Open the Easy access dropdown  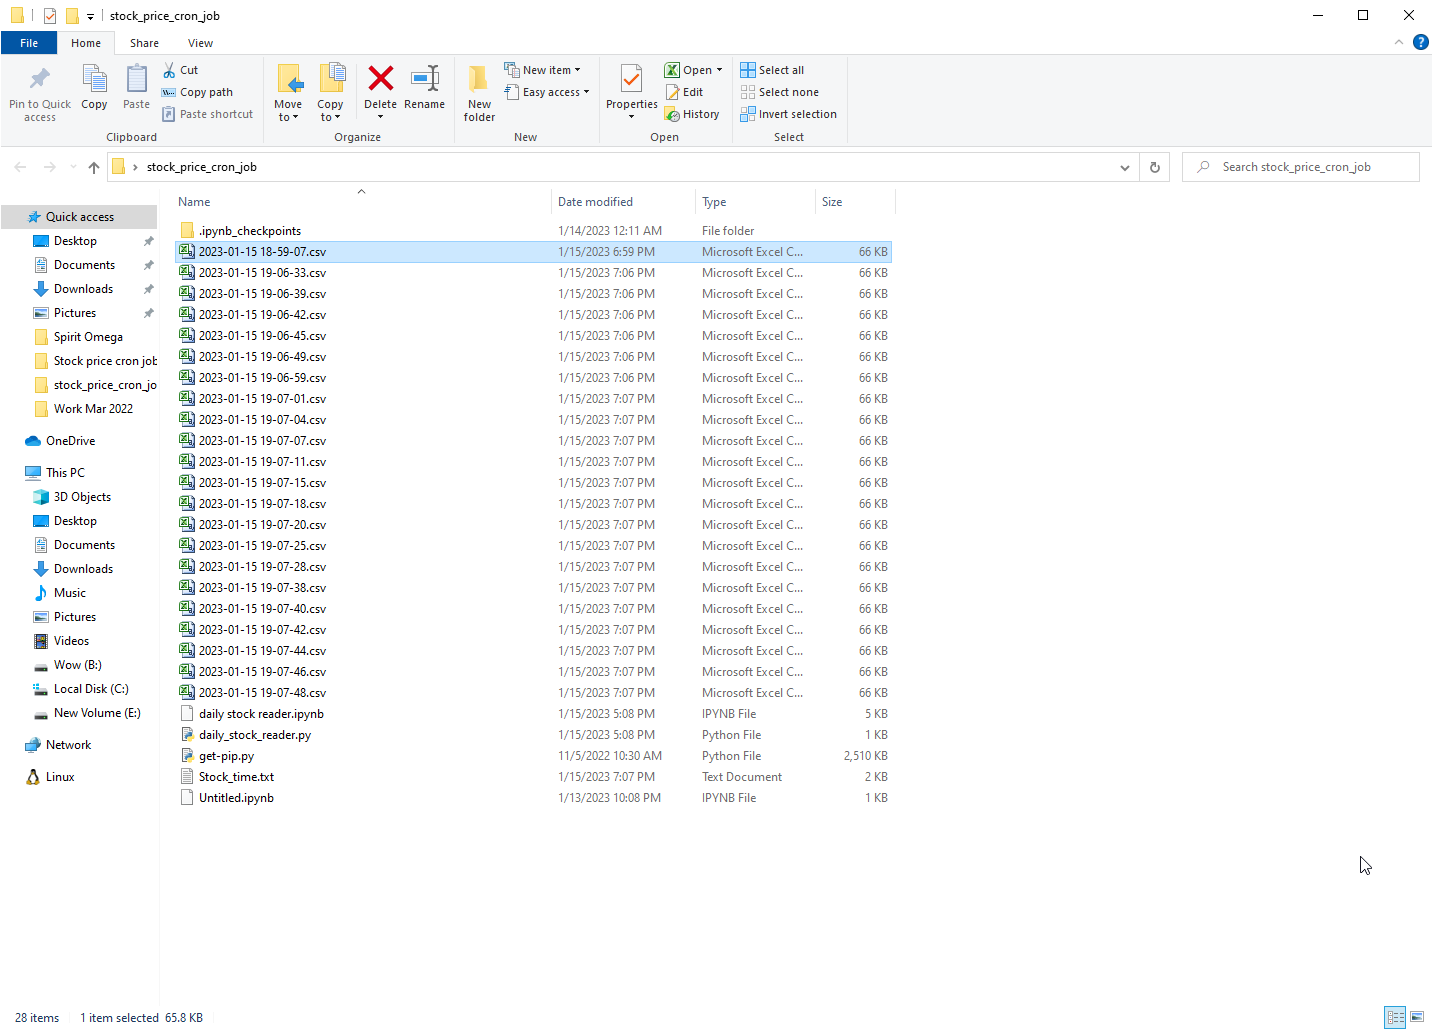546,92
